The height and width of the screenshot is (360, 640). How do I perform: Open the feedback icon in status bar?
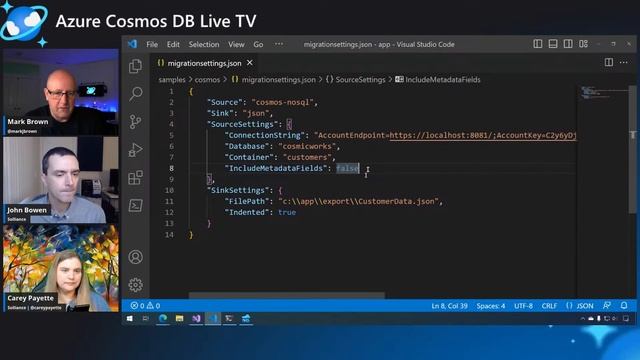pyautogui.click(x=607, y=305)
